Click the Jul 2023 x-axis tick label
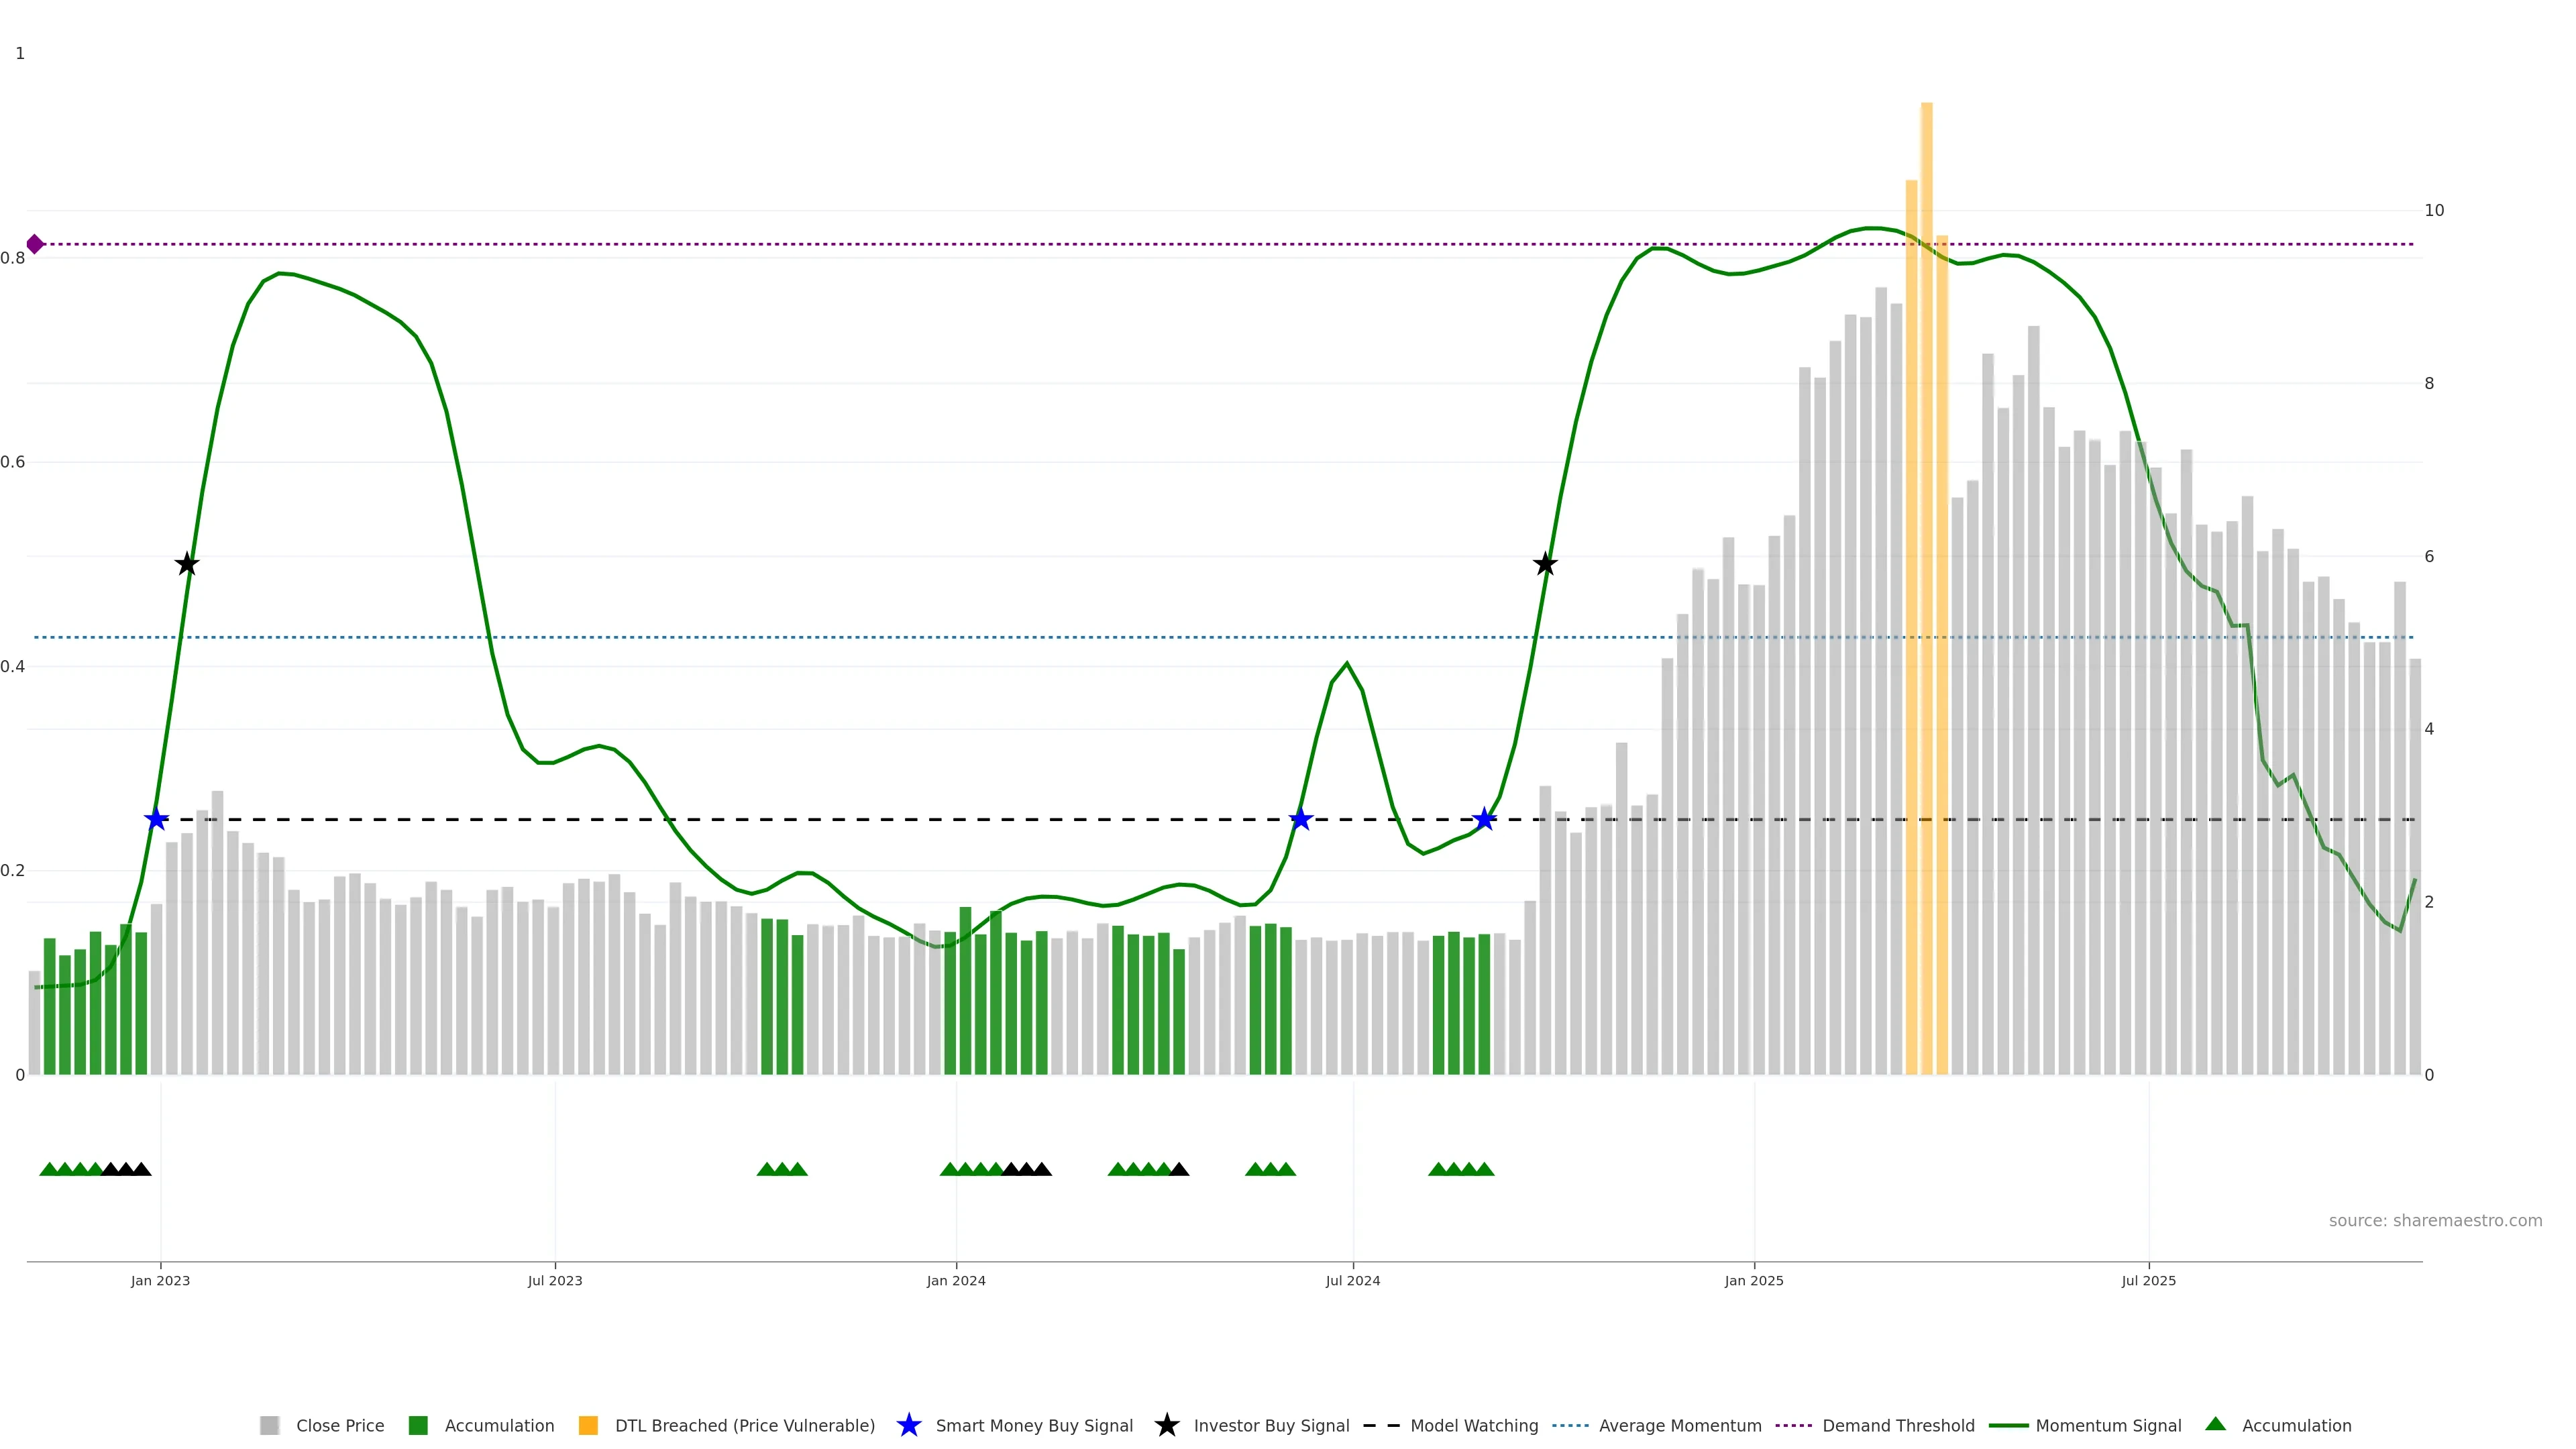The width and height of the screenshot is (2576, 1449). 555,1280
